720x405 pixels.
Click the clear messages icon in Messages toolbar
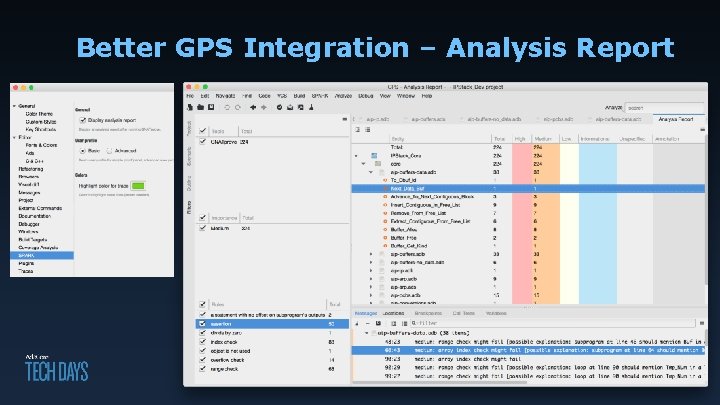pos(357,323)
